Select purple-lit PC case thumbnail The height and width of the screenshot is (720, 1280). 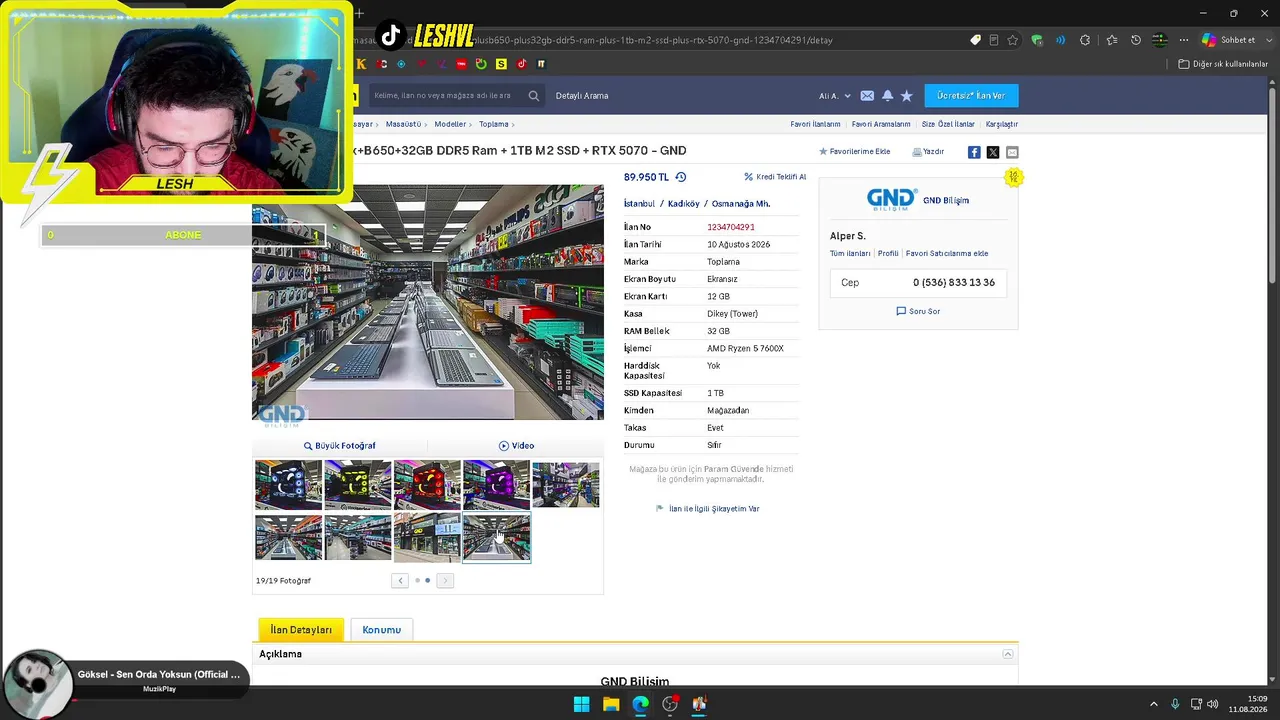[497, 484]
